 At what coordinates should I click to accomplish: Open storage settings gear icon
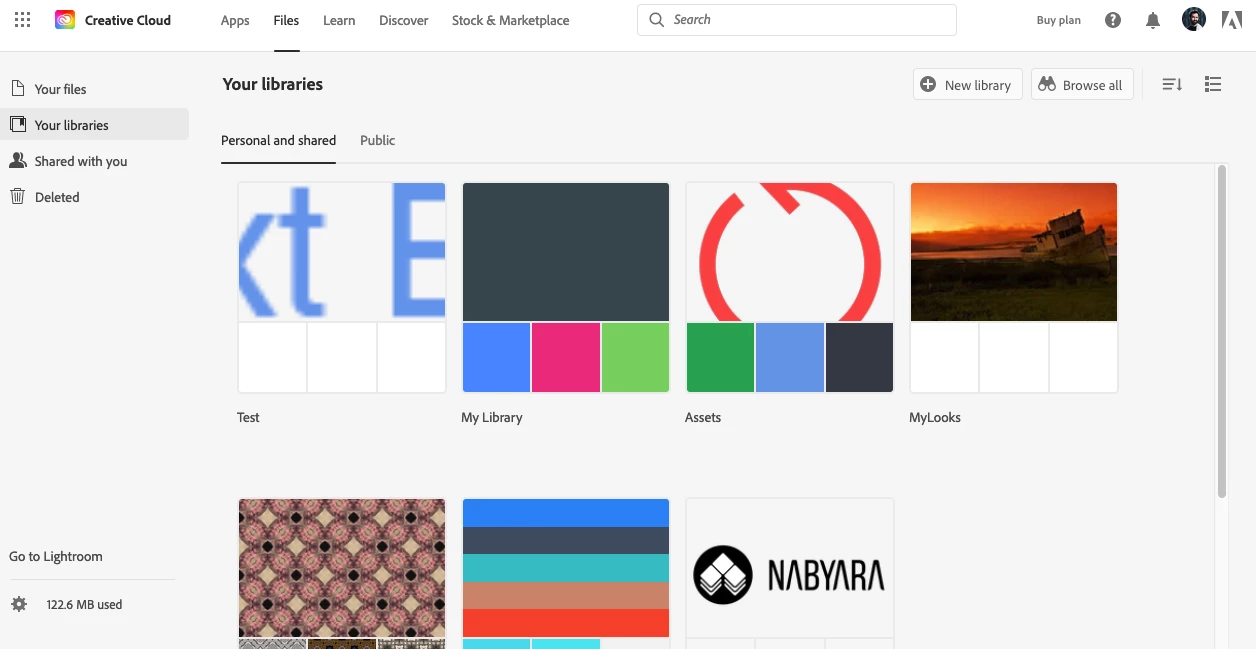click(19, 604)
